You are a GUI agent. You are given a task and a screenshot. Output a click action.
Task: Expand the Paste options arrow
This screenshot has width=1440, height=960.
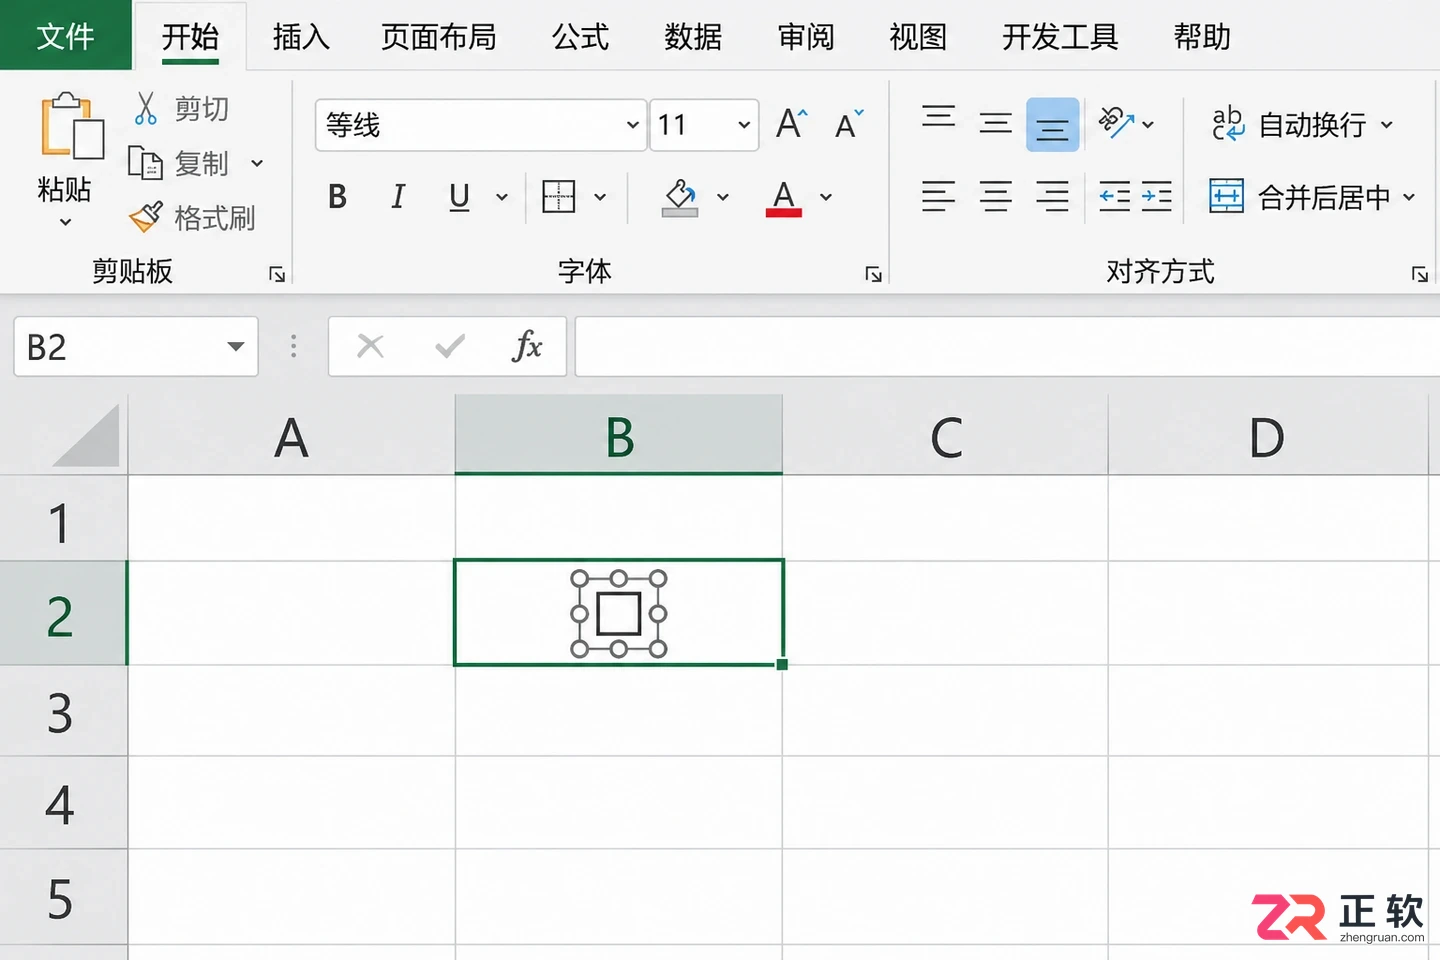(65, 222)
